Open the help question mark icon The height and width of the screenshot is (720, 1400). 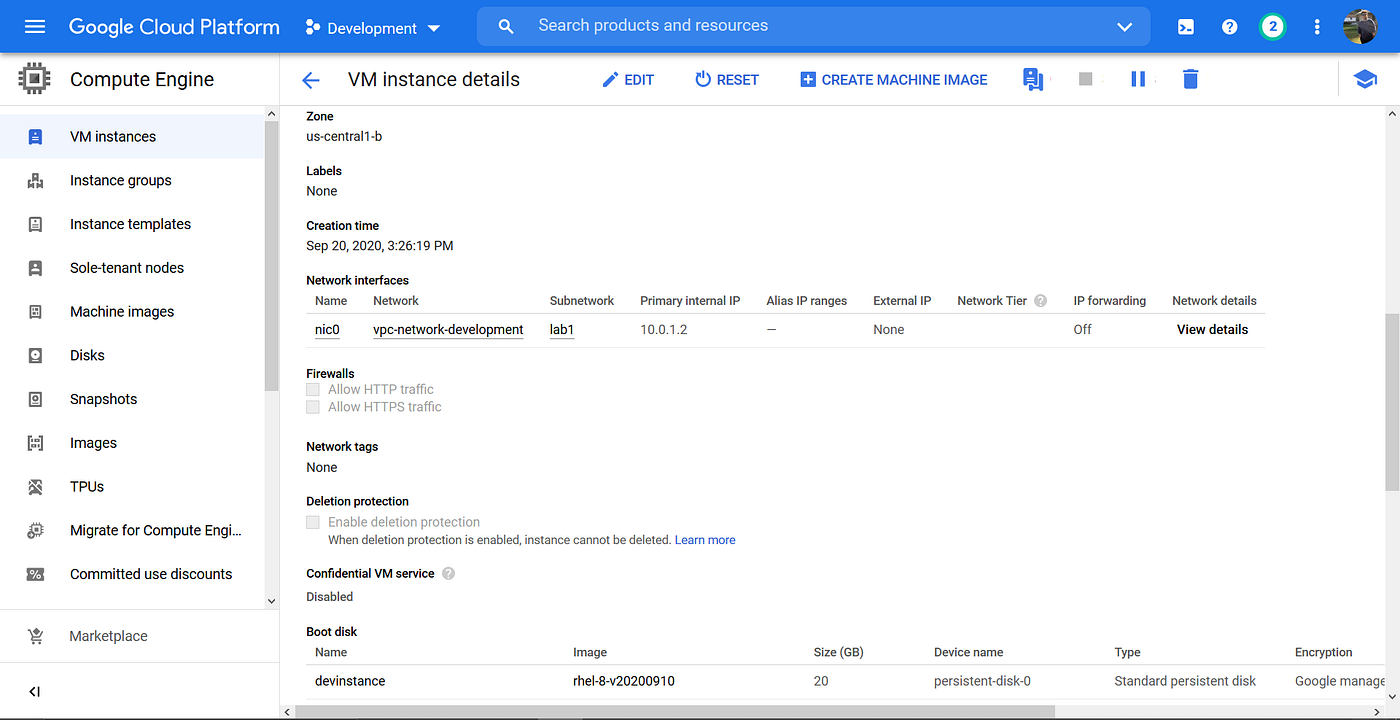pos(1230,27)
